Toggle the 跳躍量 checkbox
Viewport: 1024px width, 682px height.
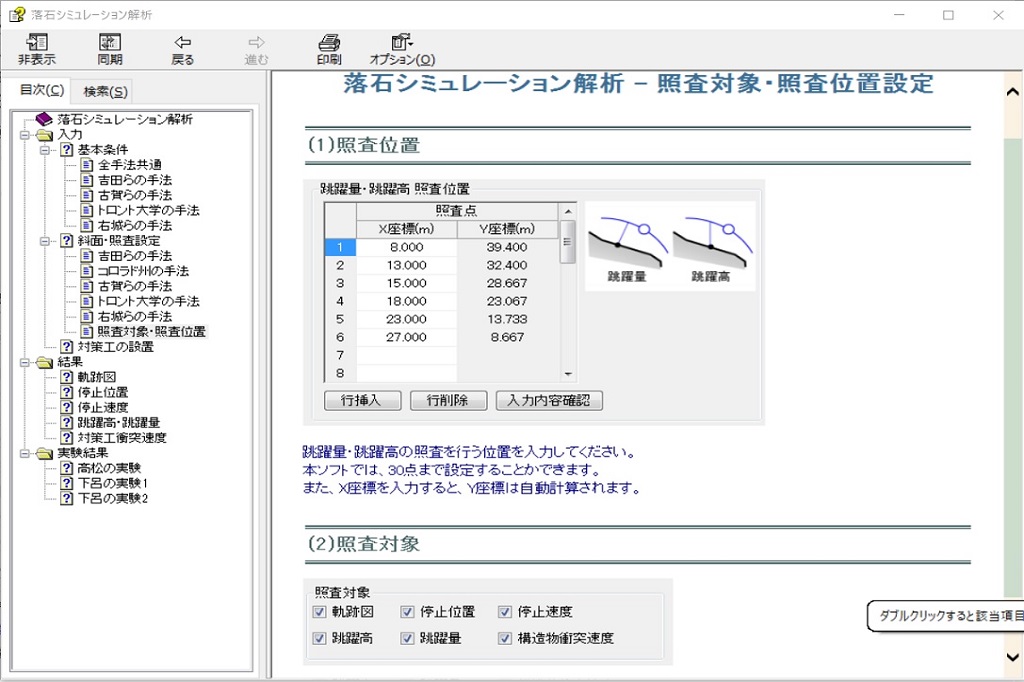click(408, 638)
